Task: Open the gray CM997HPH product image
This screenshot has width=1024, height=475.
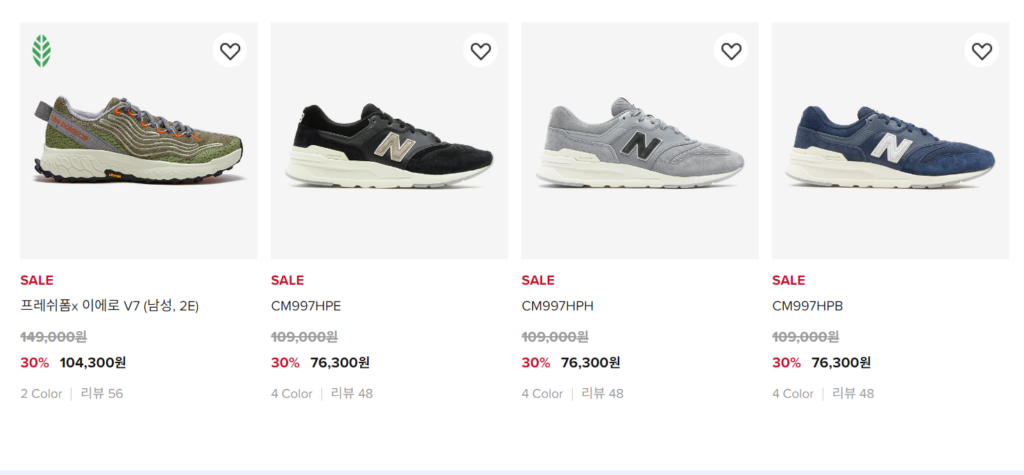Action: (640, 146)
